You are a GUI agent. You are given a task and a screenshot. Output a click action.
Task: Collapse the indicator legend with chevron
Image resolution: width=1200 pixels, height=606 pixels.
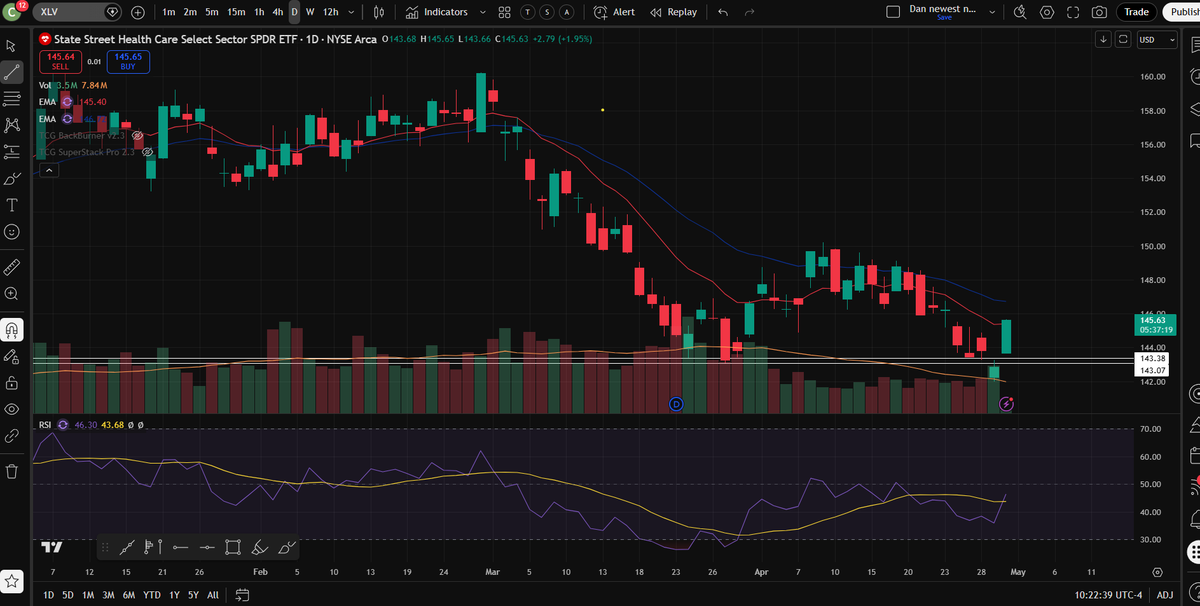pyautogui.click(x=47, y=170)
